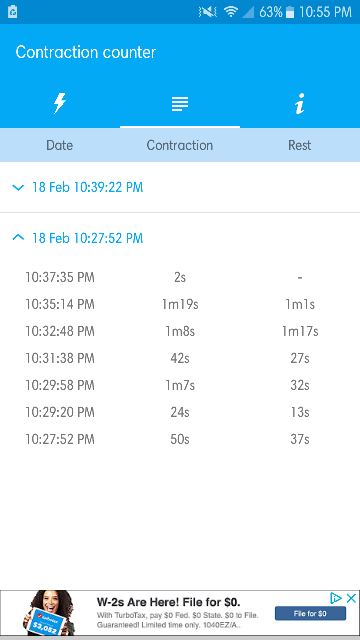Select the list history tab icon

180,104
